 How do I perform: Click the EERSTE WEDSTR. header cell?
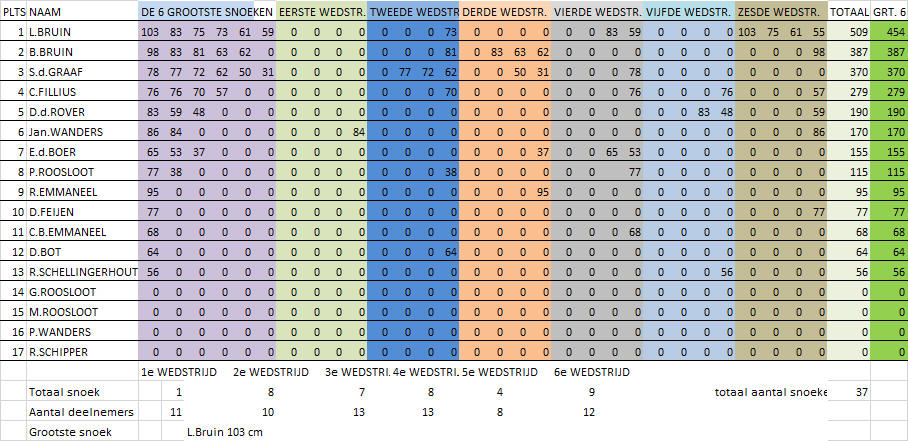click(x=322, y=12)
